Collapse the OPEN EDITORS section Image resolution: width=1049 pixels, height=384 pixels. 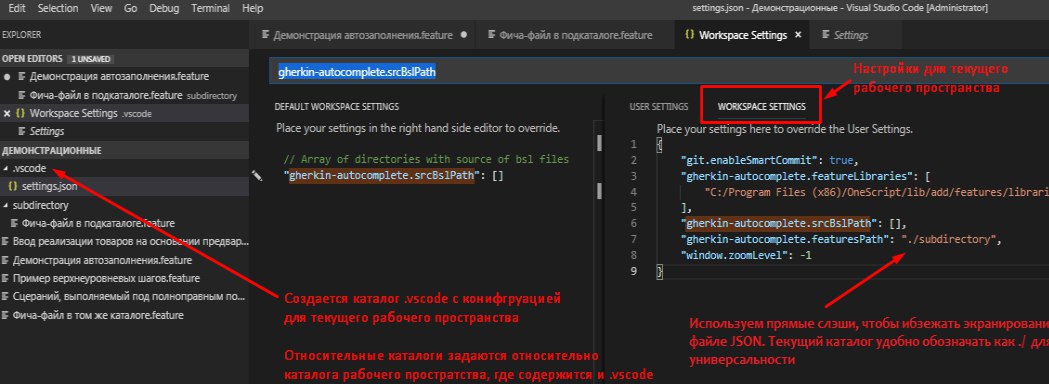[x=32, y=59]
